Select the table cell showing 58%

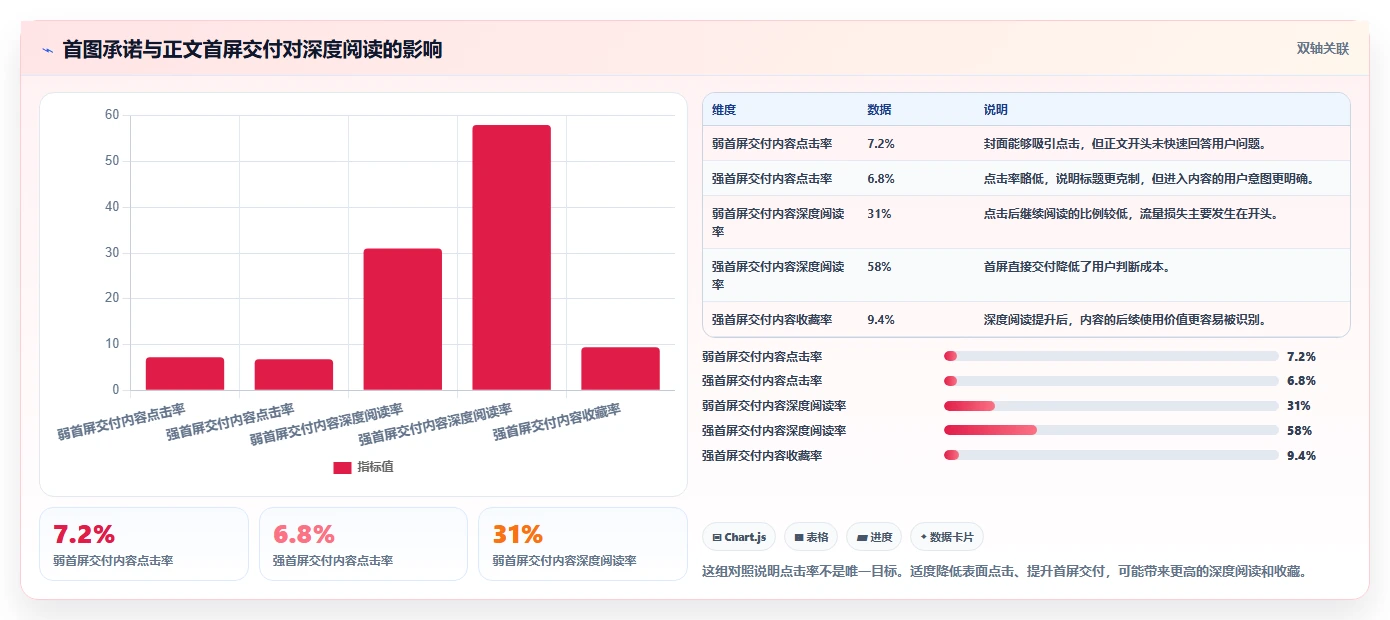pos(879,267)
